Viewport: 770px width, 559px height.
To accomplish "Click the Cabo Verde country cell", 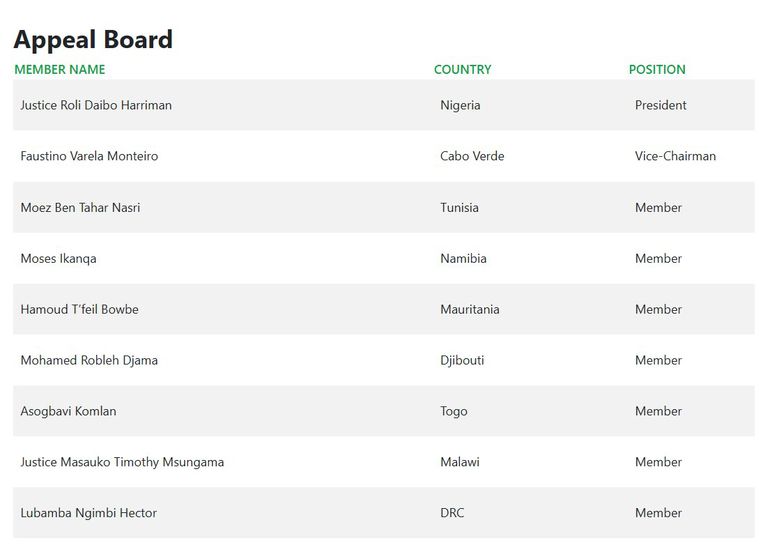I will (472, 156).
